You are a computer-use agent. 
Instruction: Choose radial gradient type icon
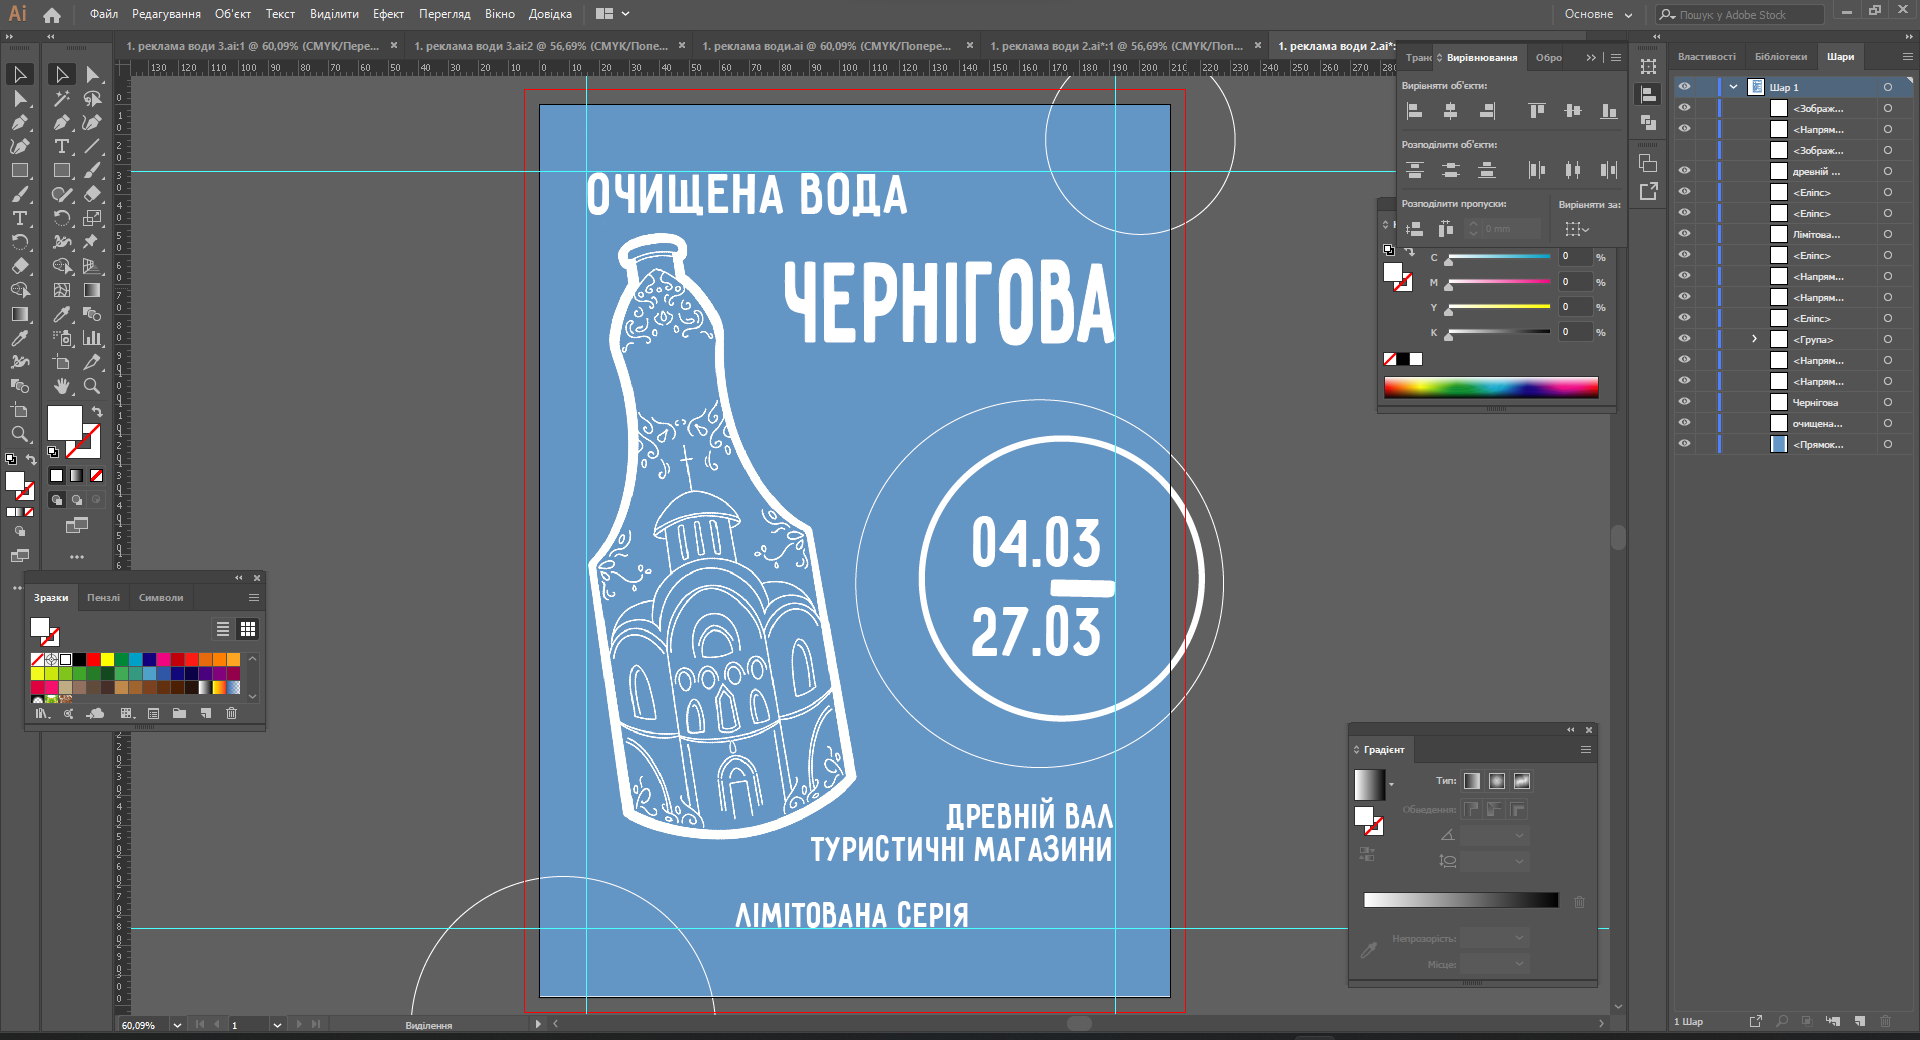click(1497, 781)
